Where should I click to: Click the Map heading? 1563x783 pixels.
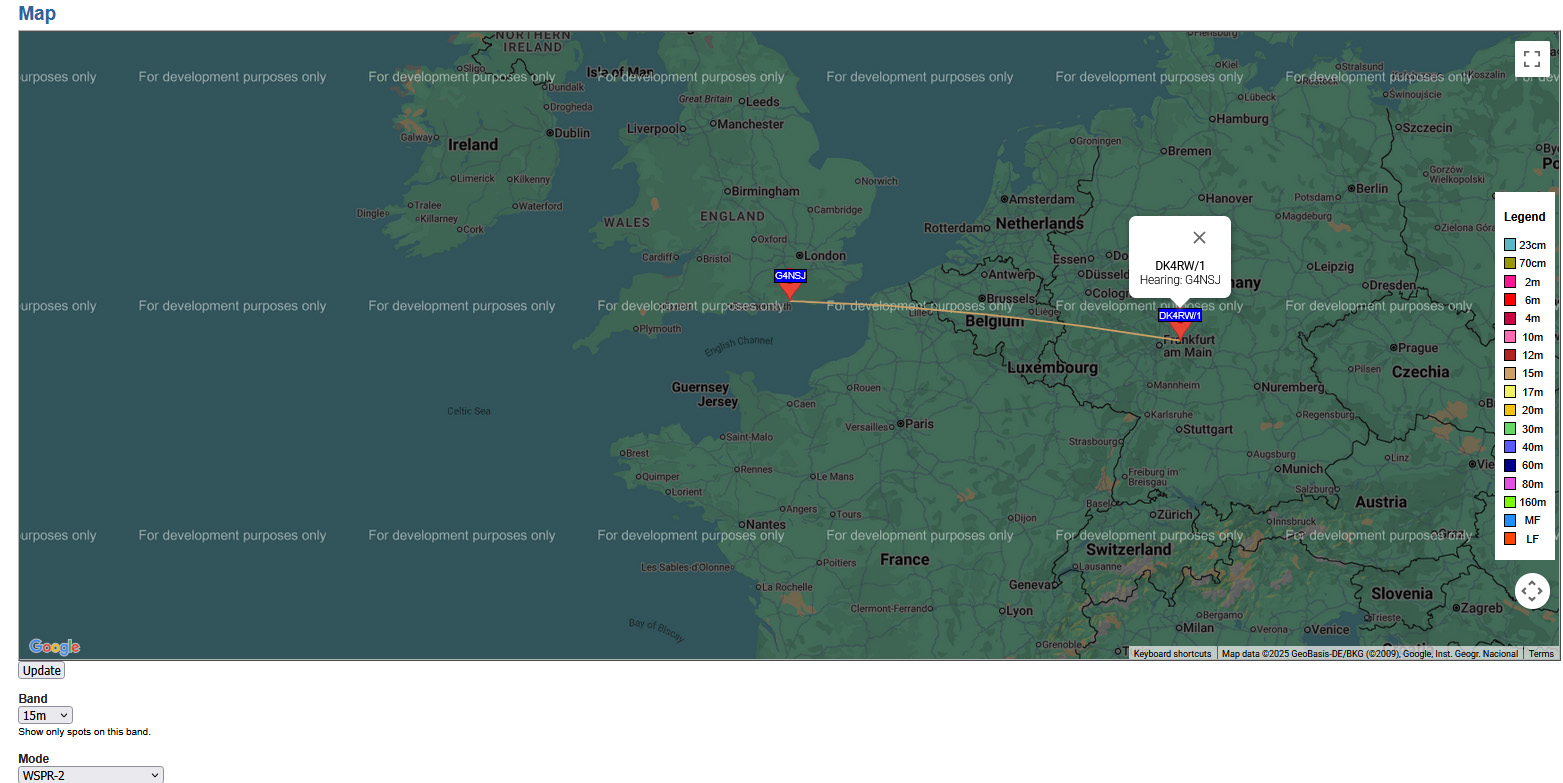(x=37, y=14)
